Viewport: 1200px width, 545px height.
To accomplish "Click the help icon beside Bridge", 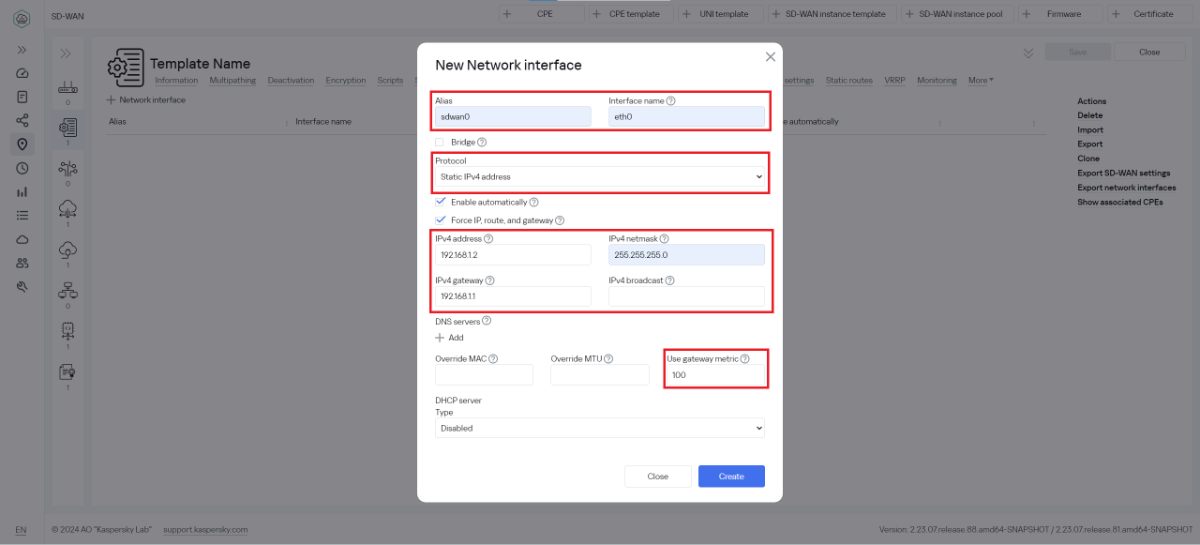I will click(x=482, y=143).
